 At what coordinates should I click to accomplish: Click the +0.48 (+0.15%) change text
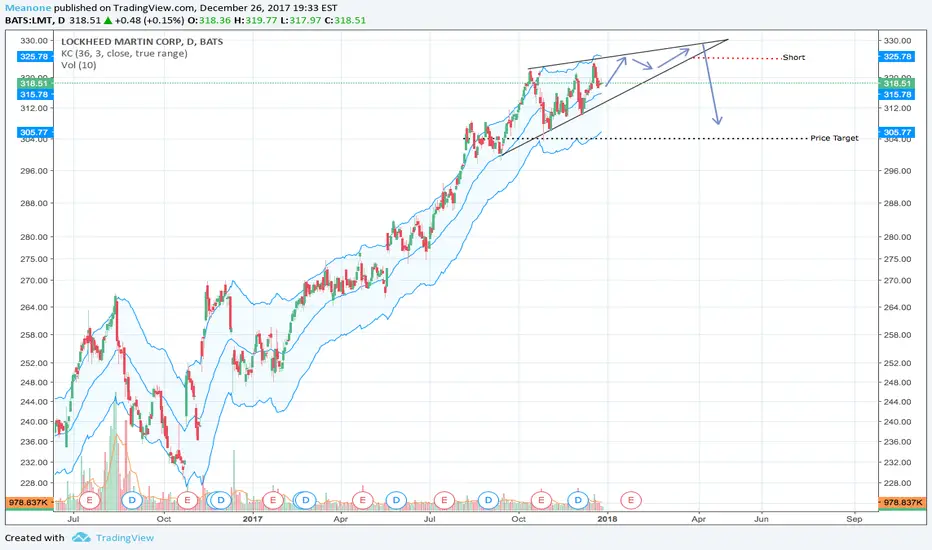tap(150, 20)
